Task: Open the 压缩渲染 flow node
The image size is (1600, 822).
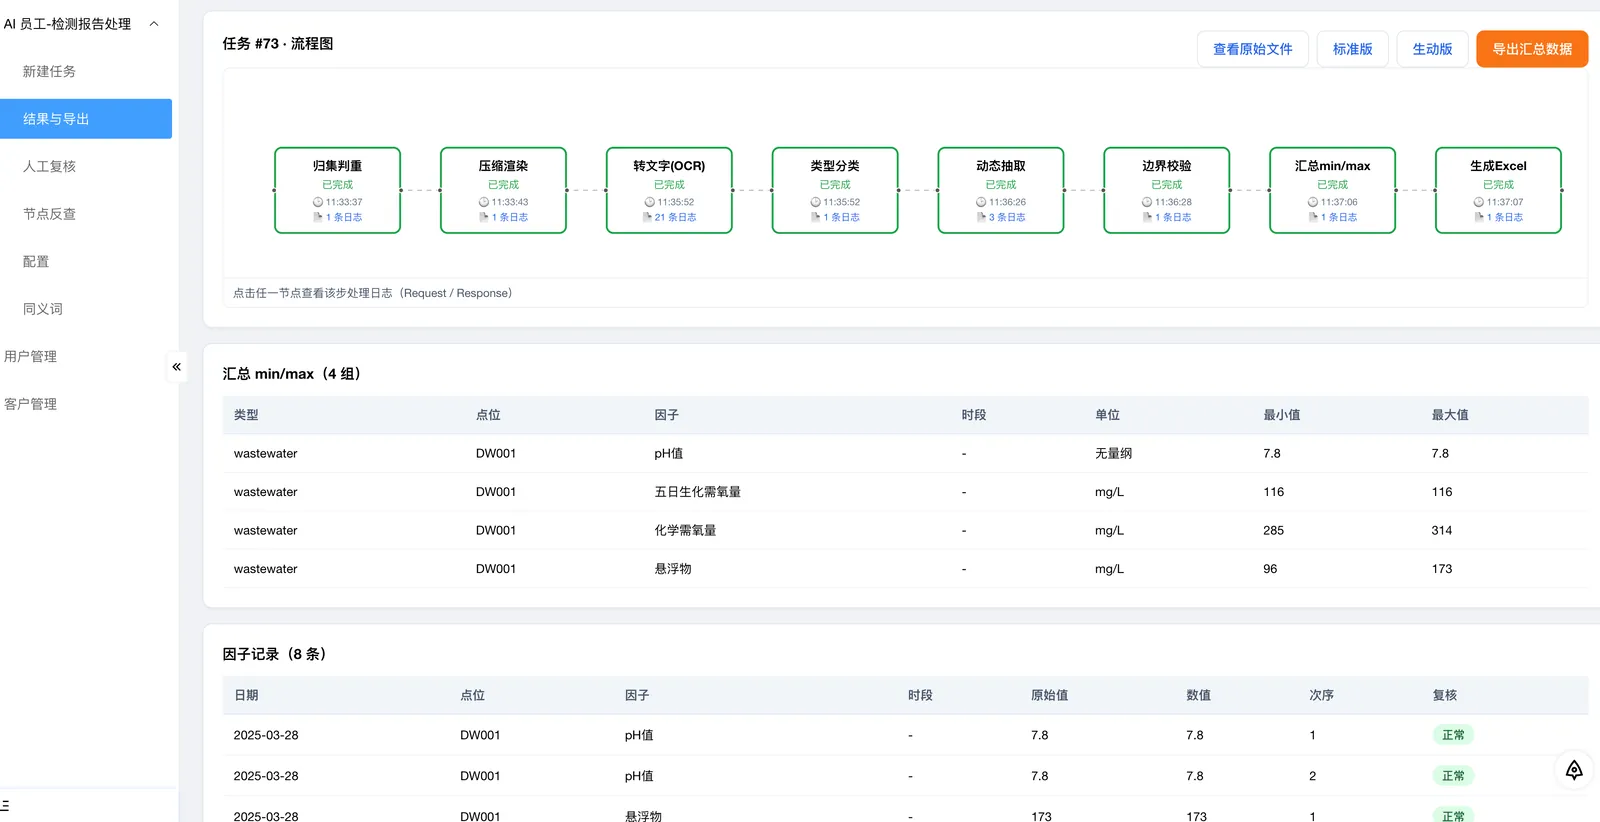Action: pyautogui.click(x=503, y=190)
